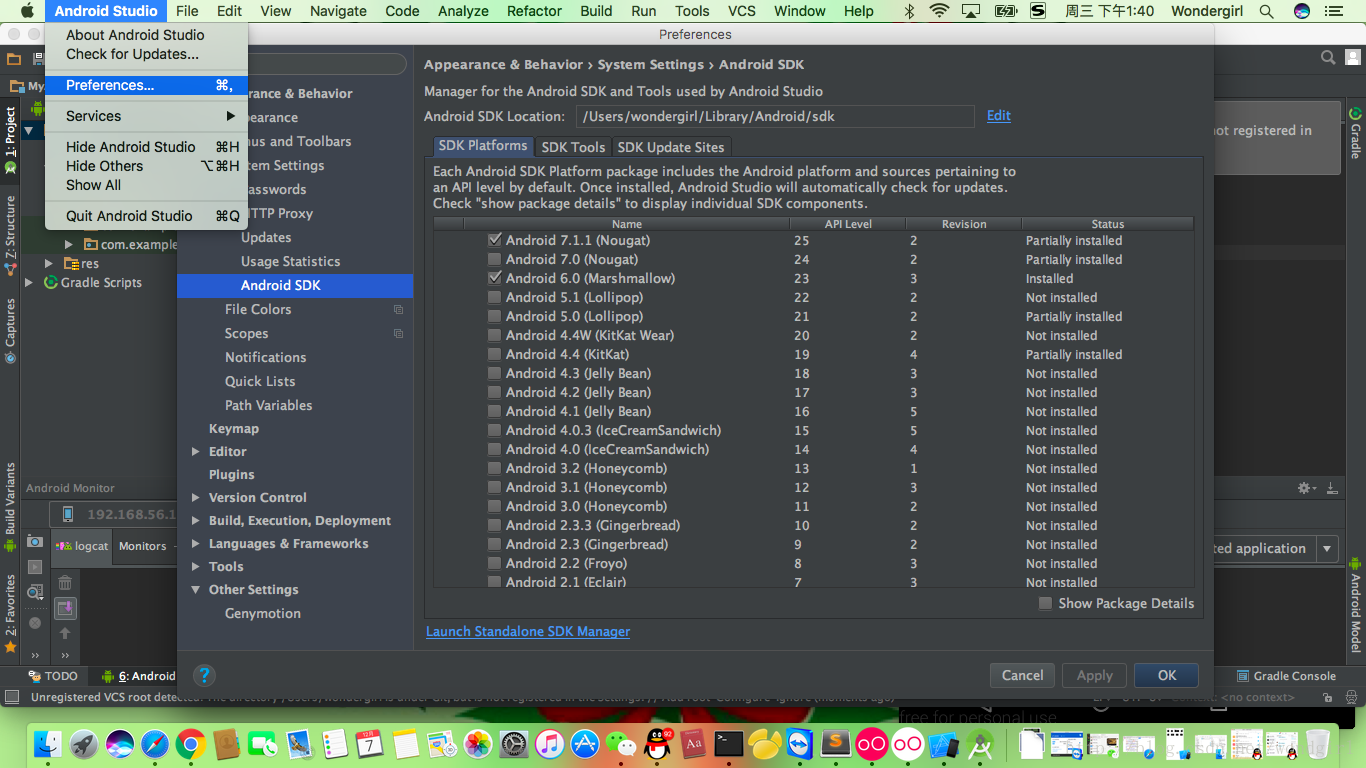The image size is (1366, 768).
Task: Expand the Languages & Frameworks section
Action: (196, 544)
